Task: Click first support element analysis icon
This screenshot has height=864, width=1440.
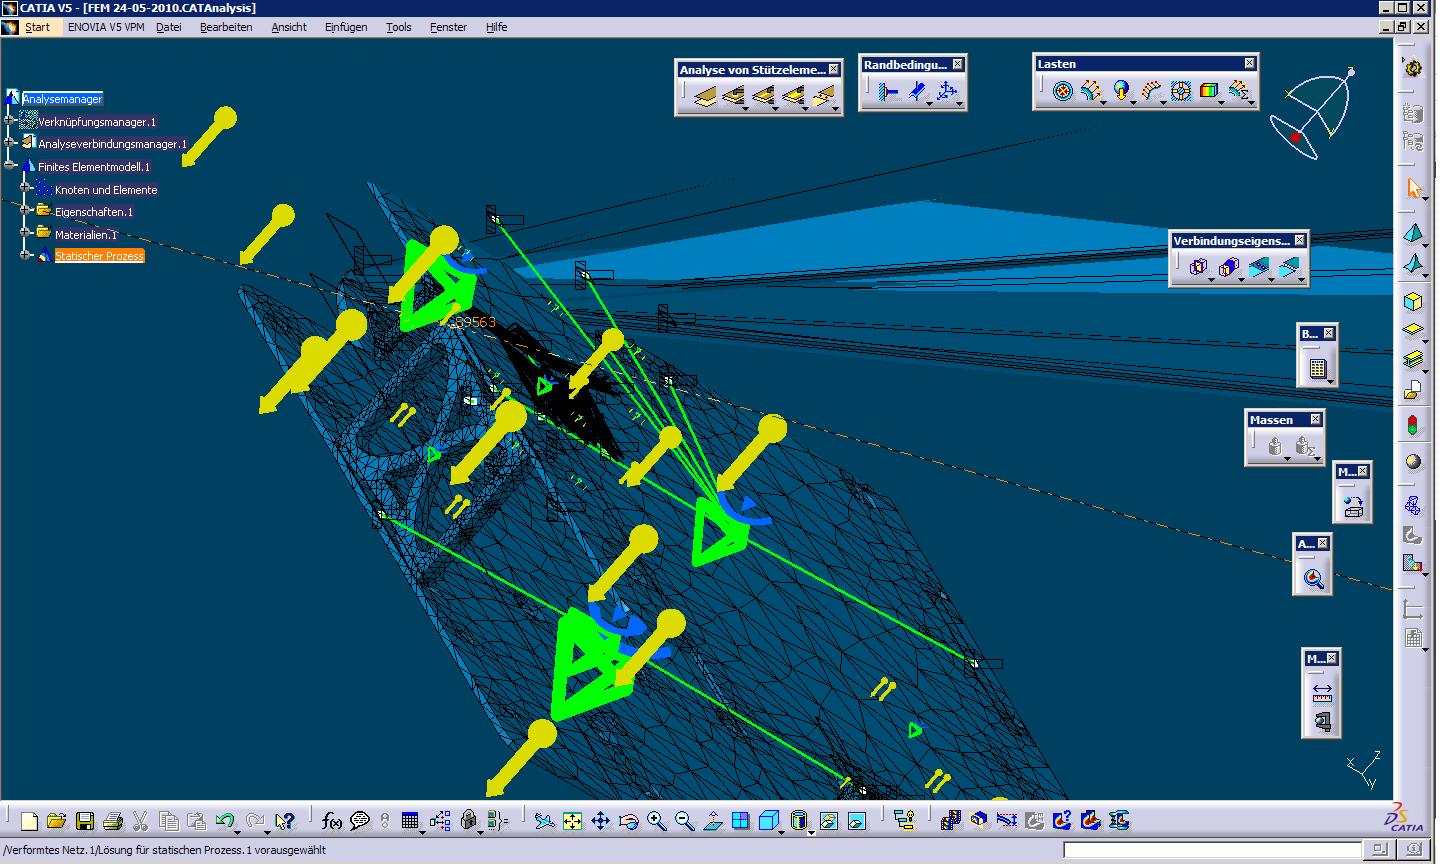Action: tap(705, 97)
